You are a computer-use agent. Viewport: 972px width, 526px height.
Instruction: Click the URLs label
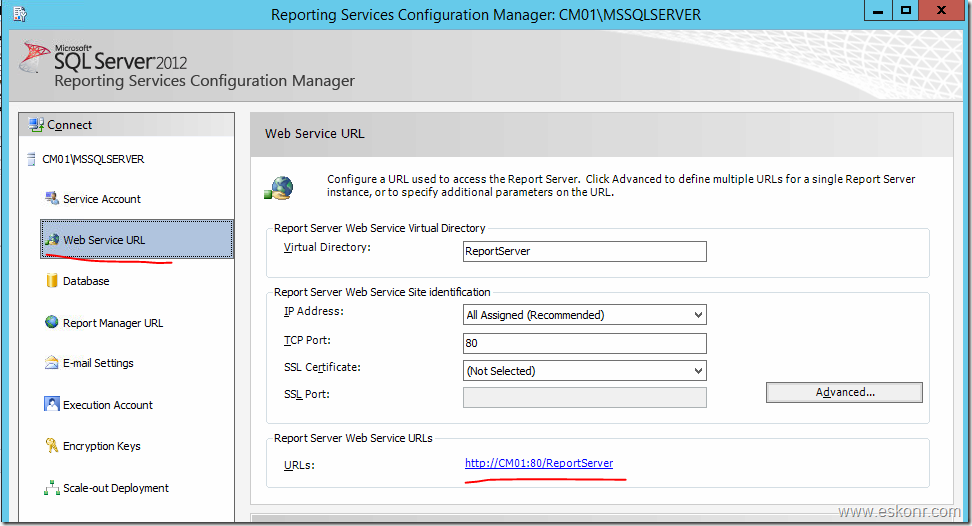click(299, 465)
